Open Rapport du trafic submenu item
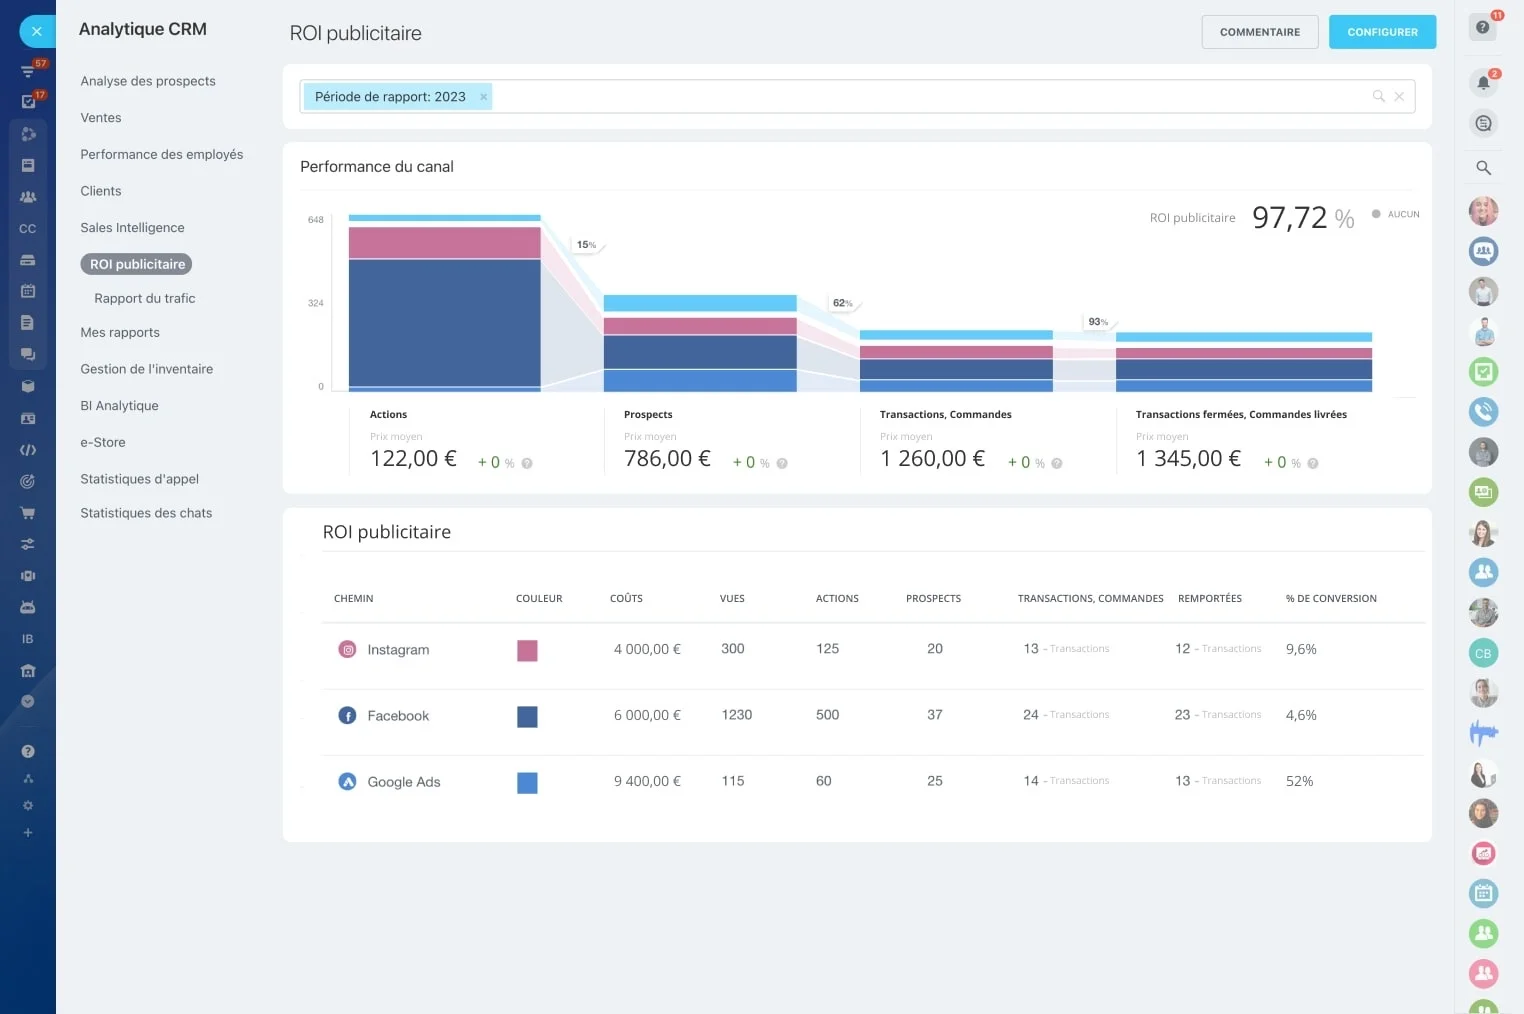Viewport: 1524px width, 1014px height. point(145,299)
